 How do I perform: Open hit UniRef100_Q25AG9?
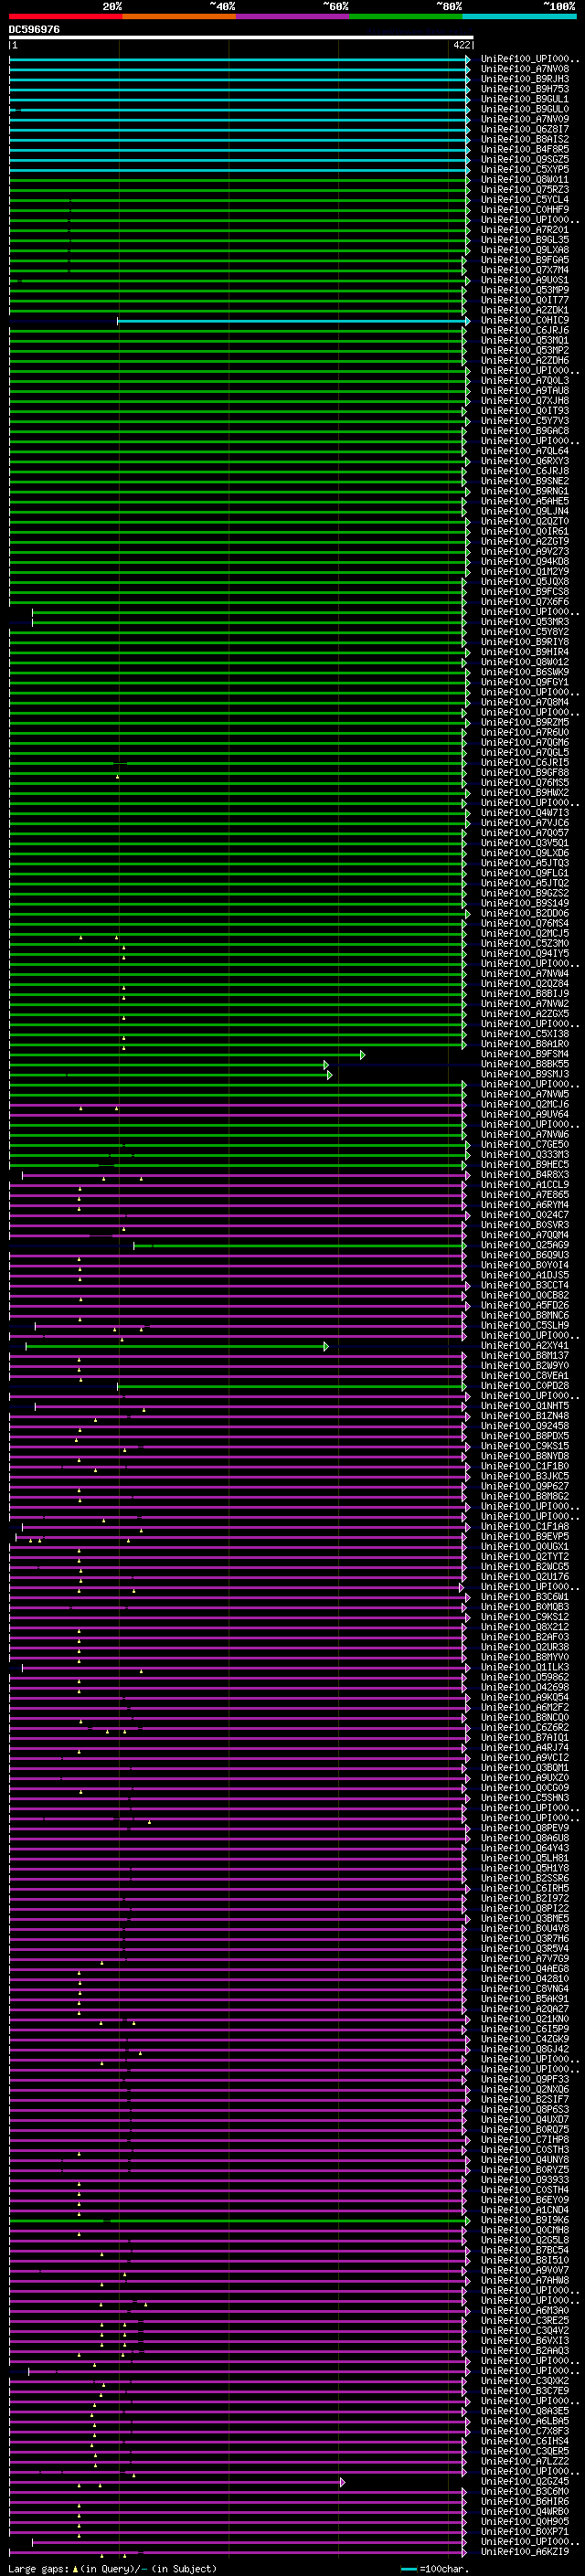(x=525, y=1245)
